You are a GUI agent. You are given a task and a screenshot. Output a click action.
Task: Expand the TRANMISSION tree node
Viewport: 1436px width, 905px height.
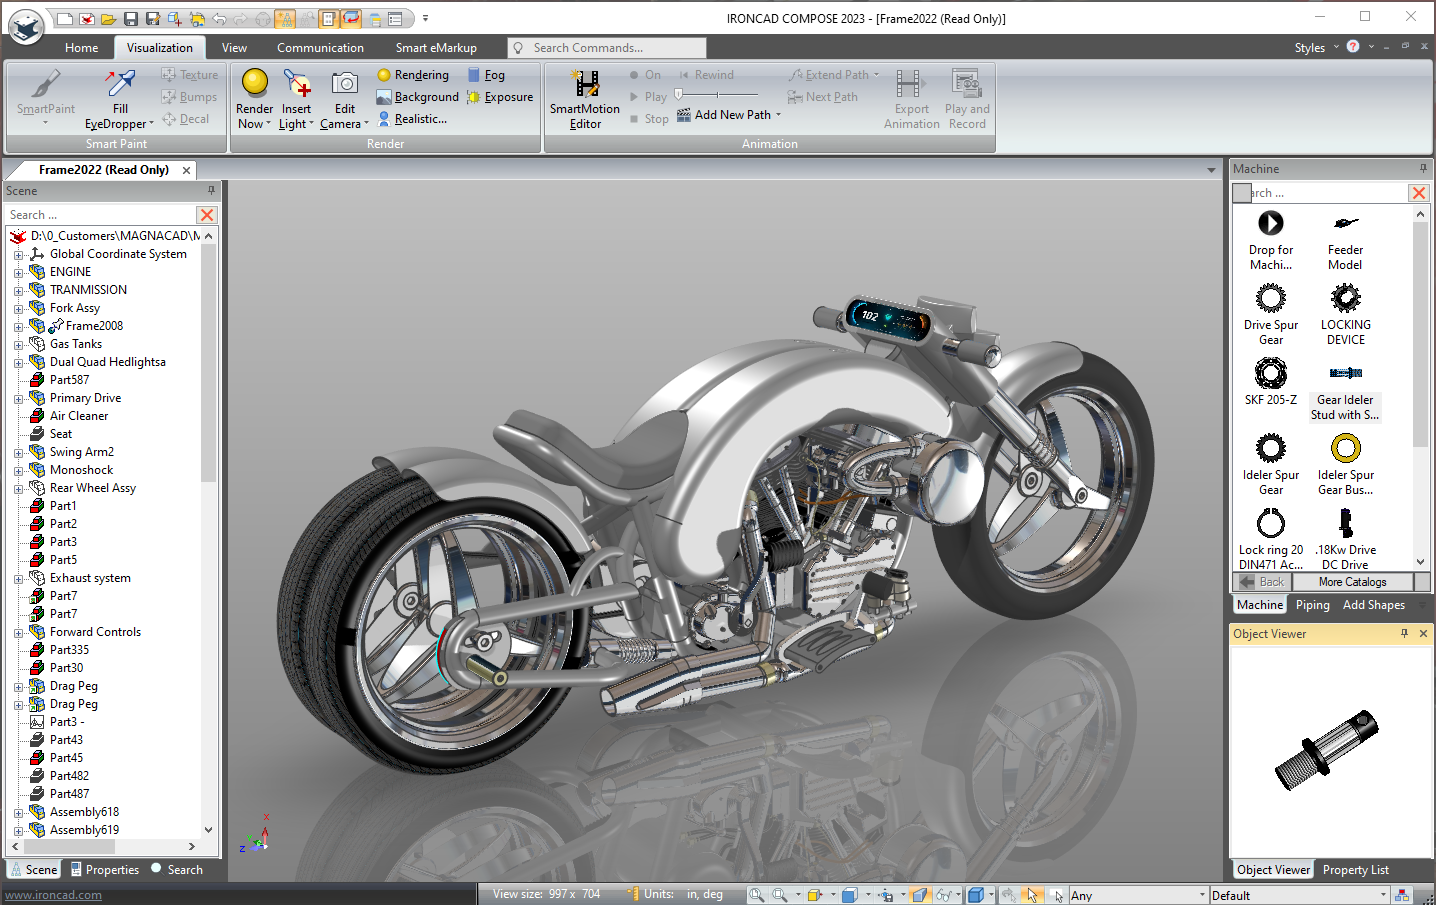point(18,291)
